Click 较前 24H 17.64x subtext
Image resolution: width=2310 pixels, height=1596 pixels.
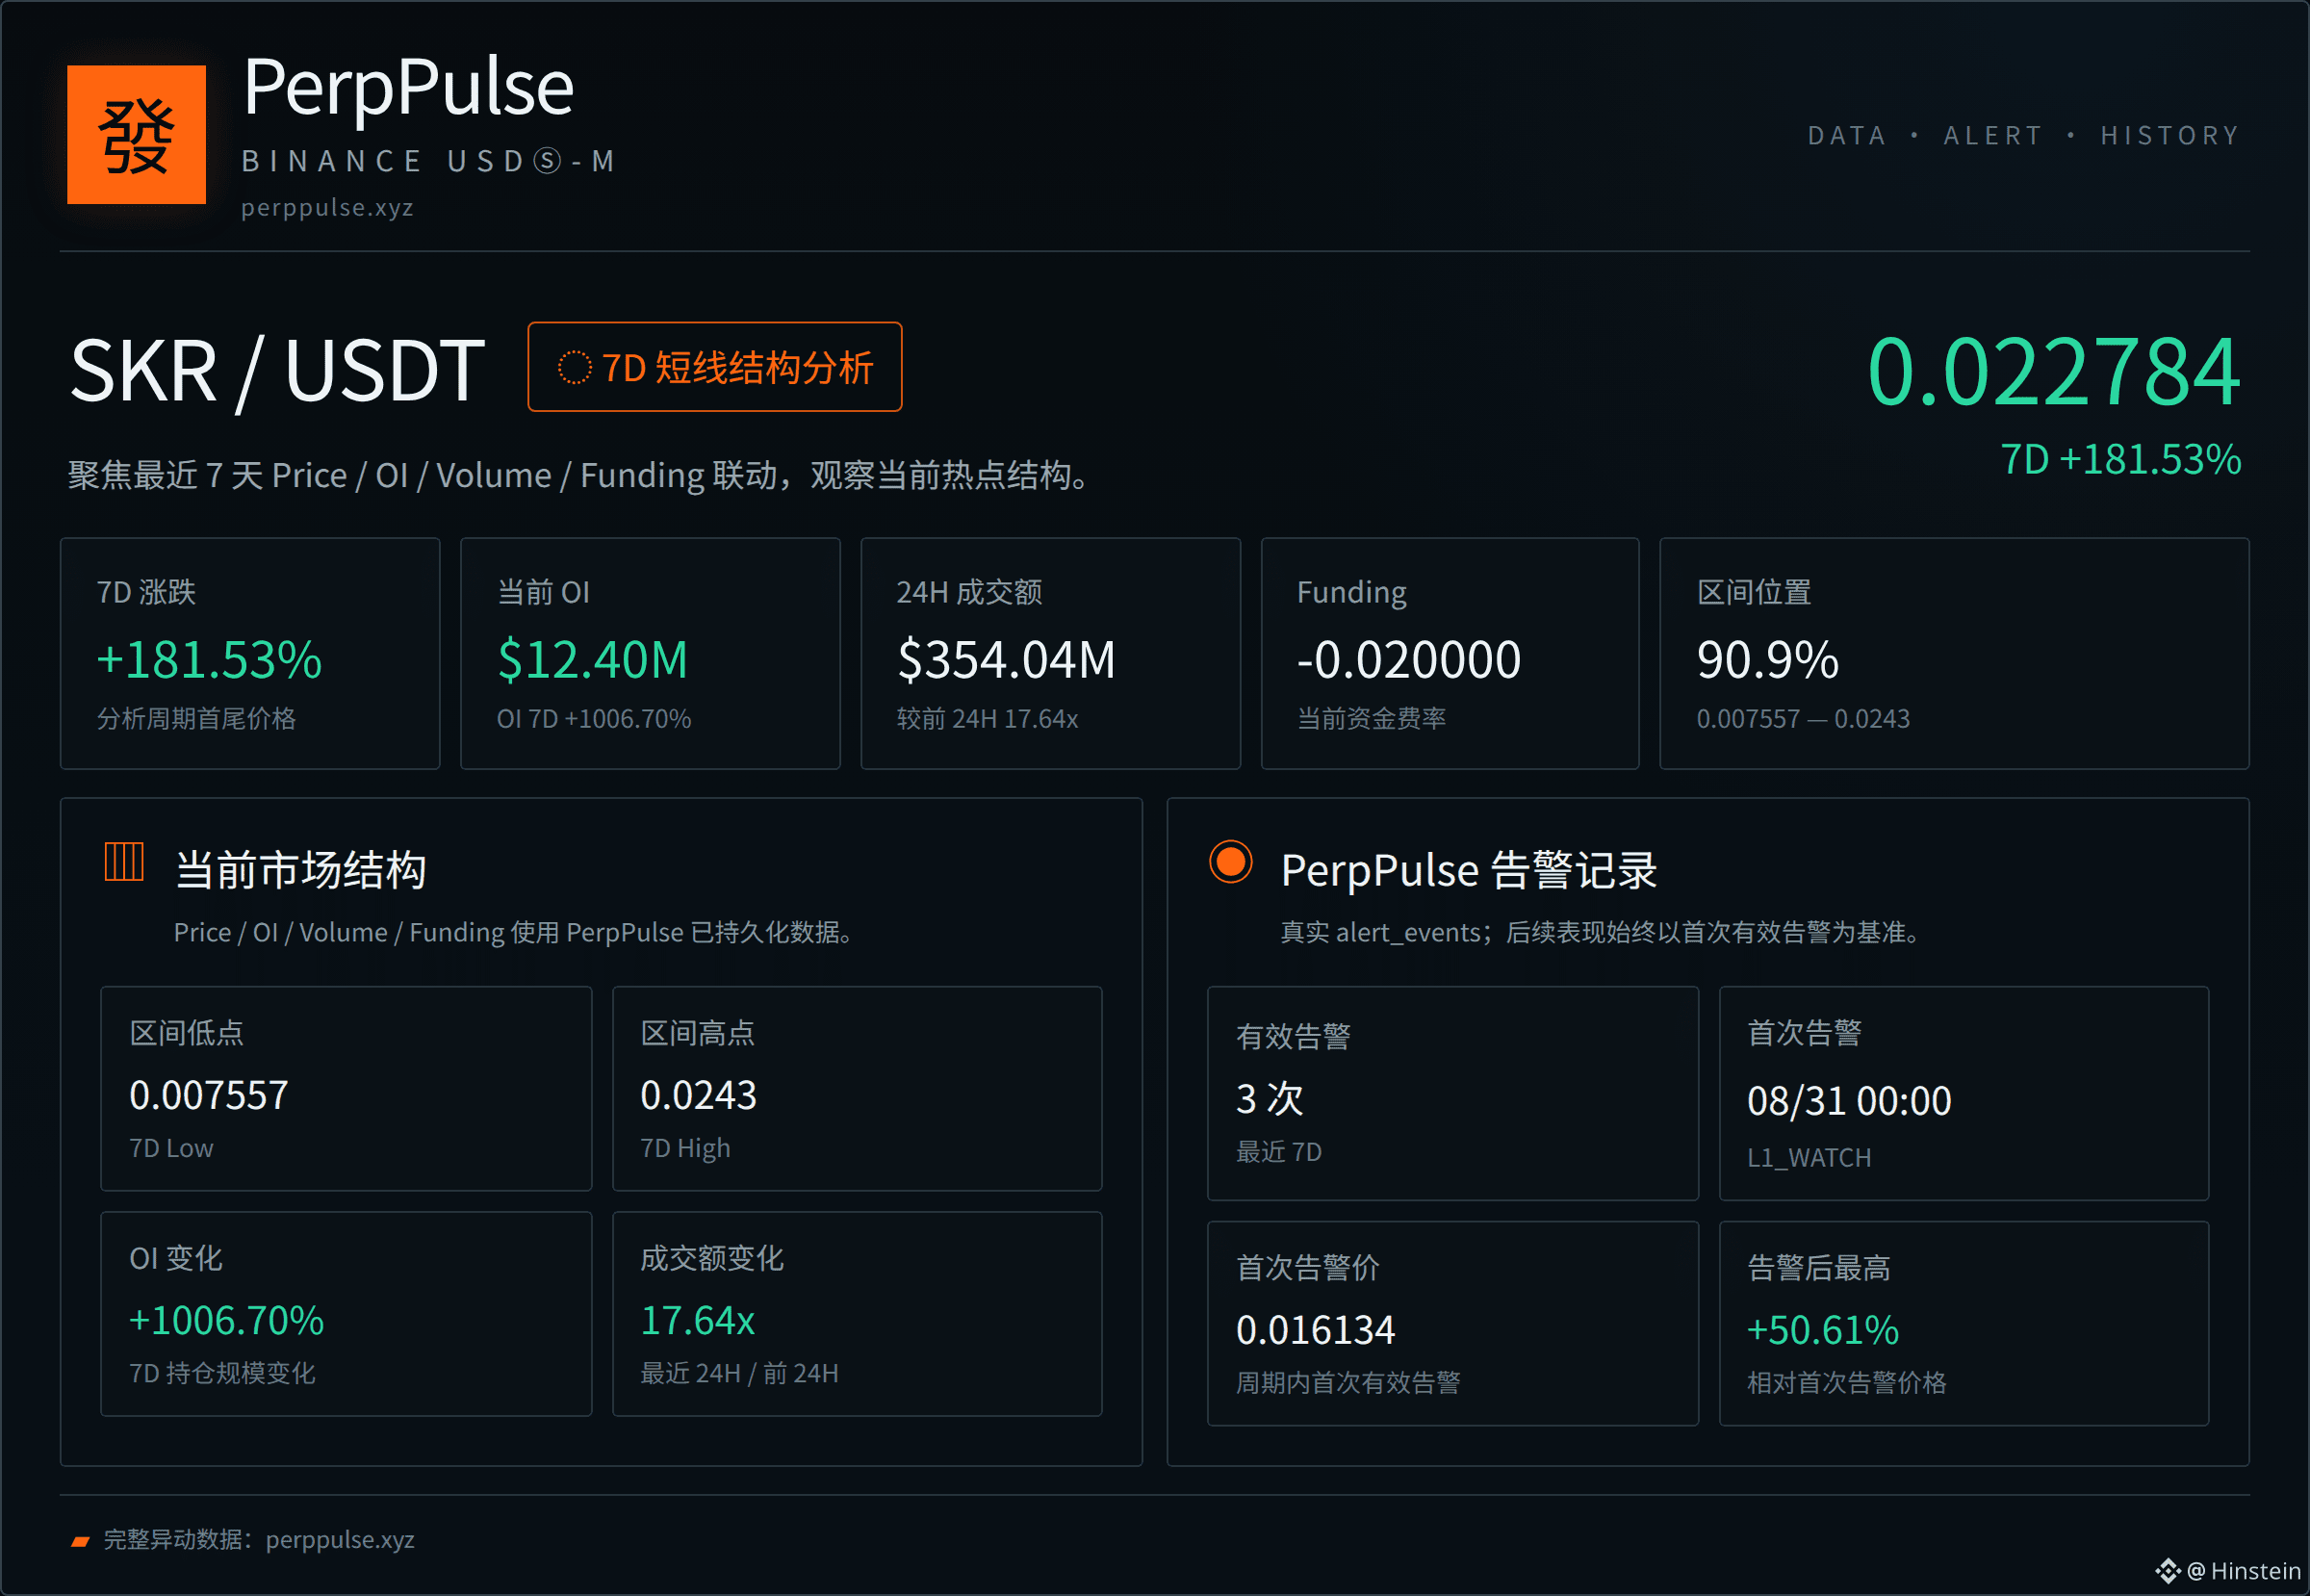point(987,719)
